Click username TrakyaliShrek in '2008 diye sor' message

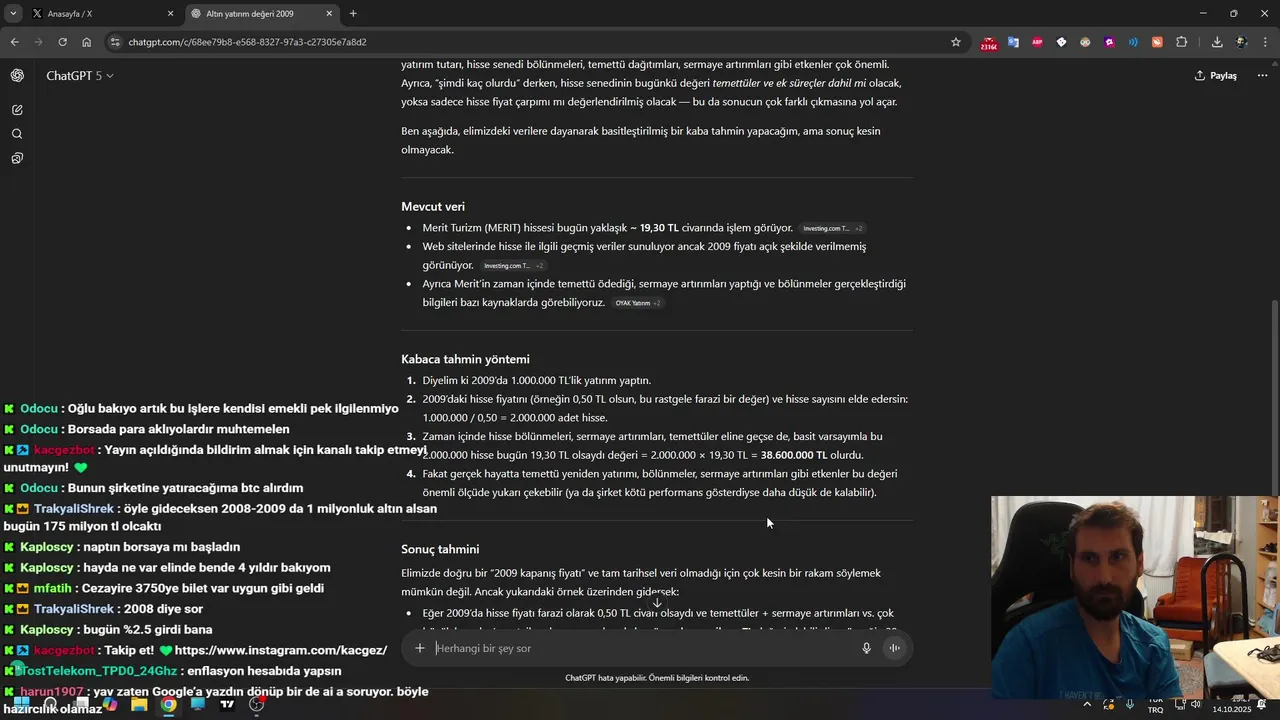74,609
